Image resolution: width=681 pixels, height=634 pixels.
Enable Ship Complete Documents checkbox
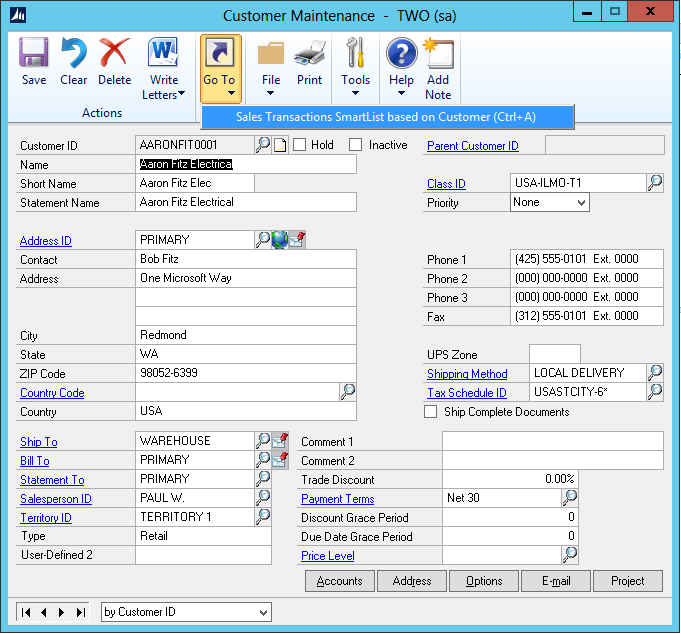(x=430, y=411)
